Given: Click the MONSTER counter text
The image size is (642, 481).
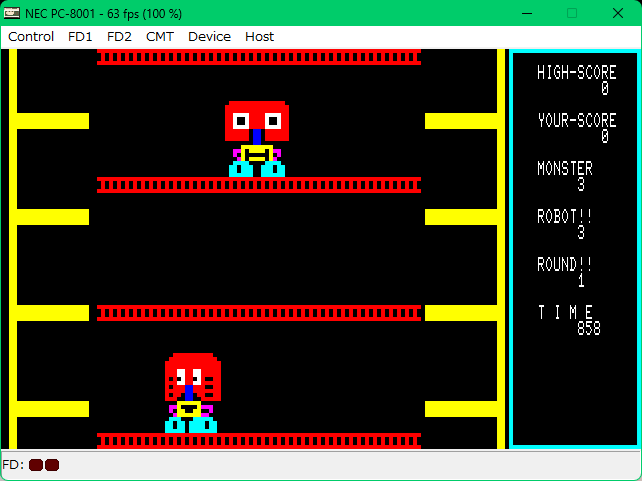Looking at the screenshot, I should [x=565, y=169].
